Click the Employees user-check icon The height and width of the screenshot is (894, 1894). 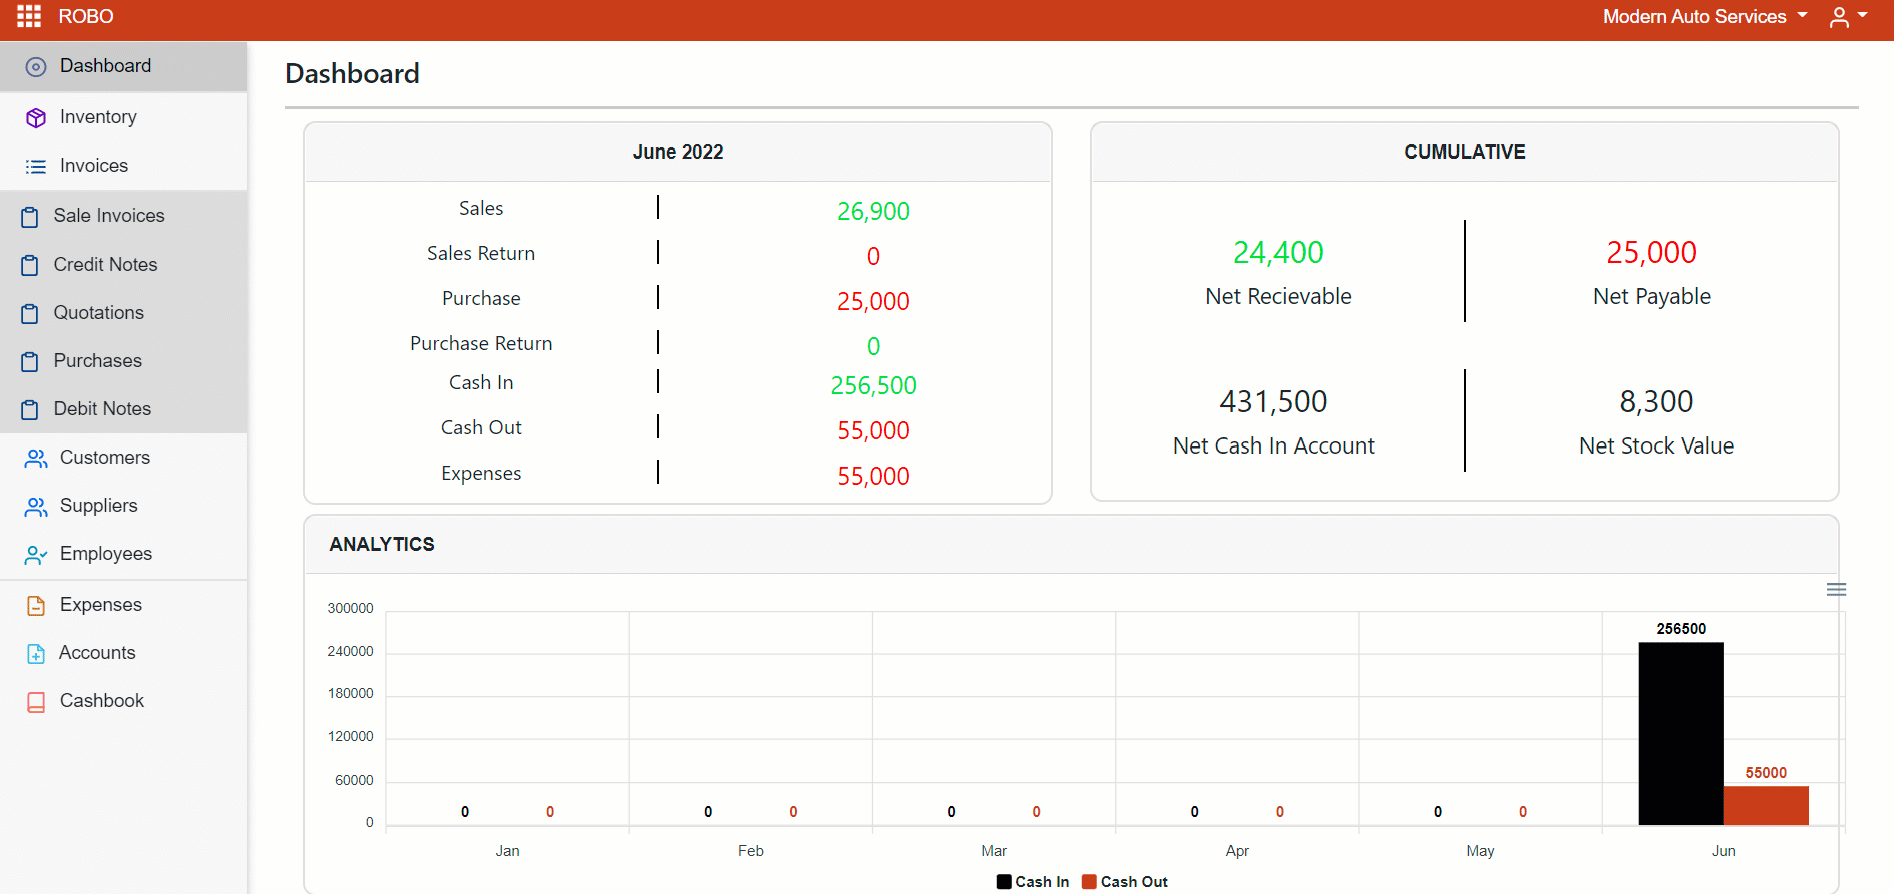[36, 555]
